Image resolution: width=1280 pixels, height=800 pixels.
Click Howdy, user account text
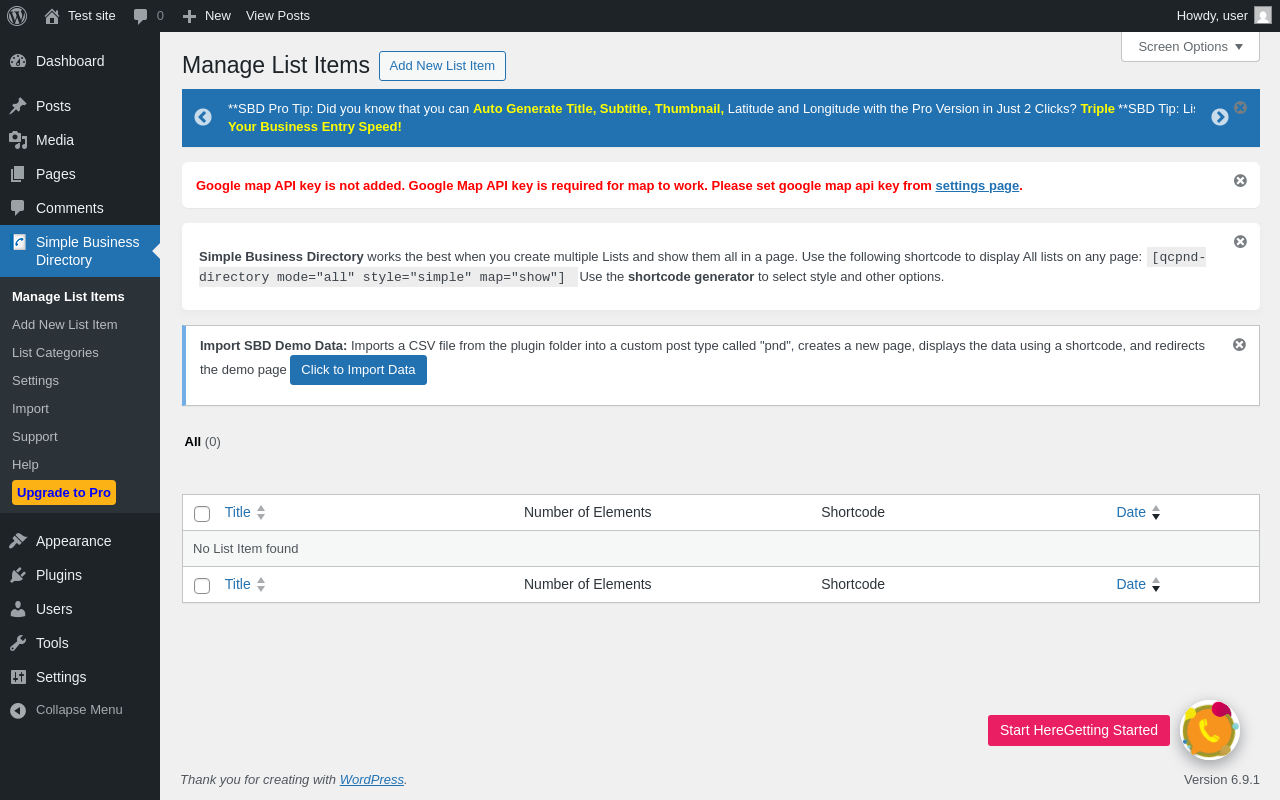[1212, 16]
